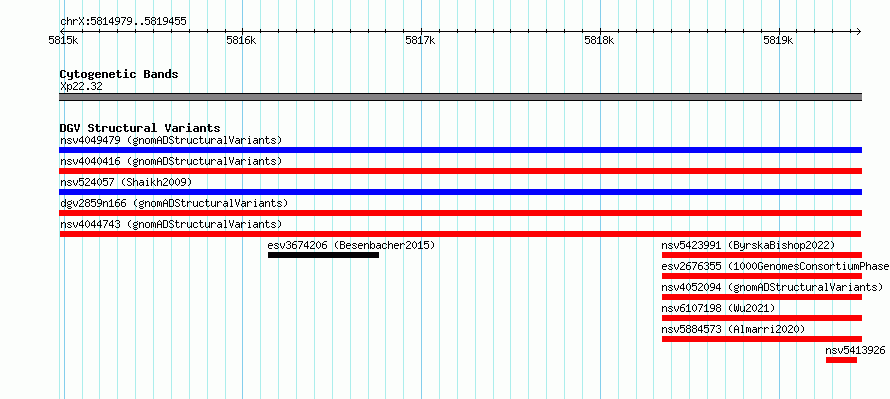The width and height of the screenshot is (890, 399).
Task: Click the chrX:5814979..5819455 coordinates label
Action: [123, 22]
